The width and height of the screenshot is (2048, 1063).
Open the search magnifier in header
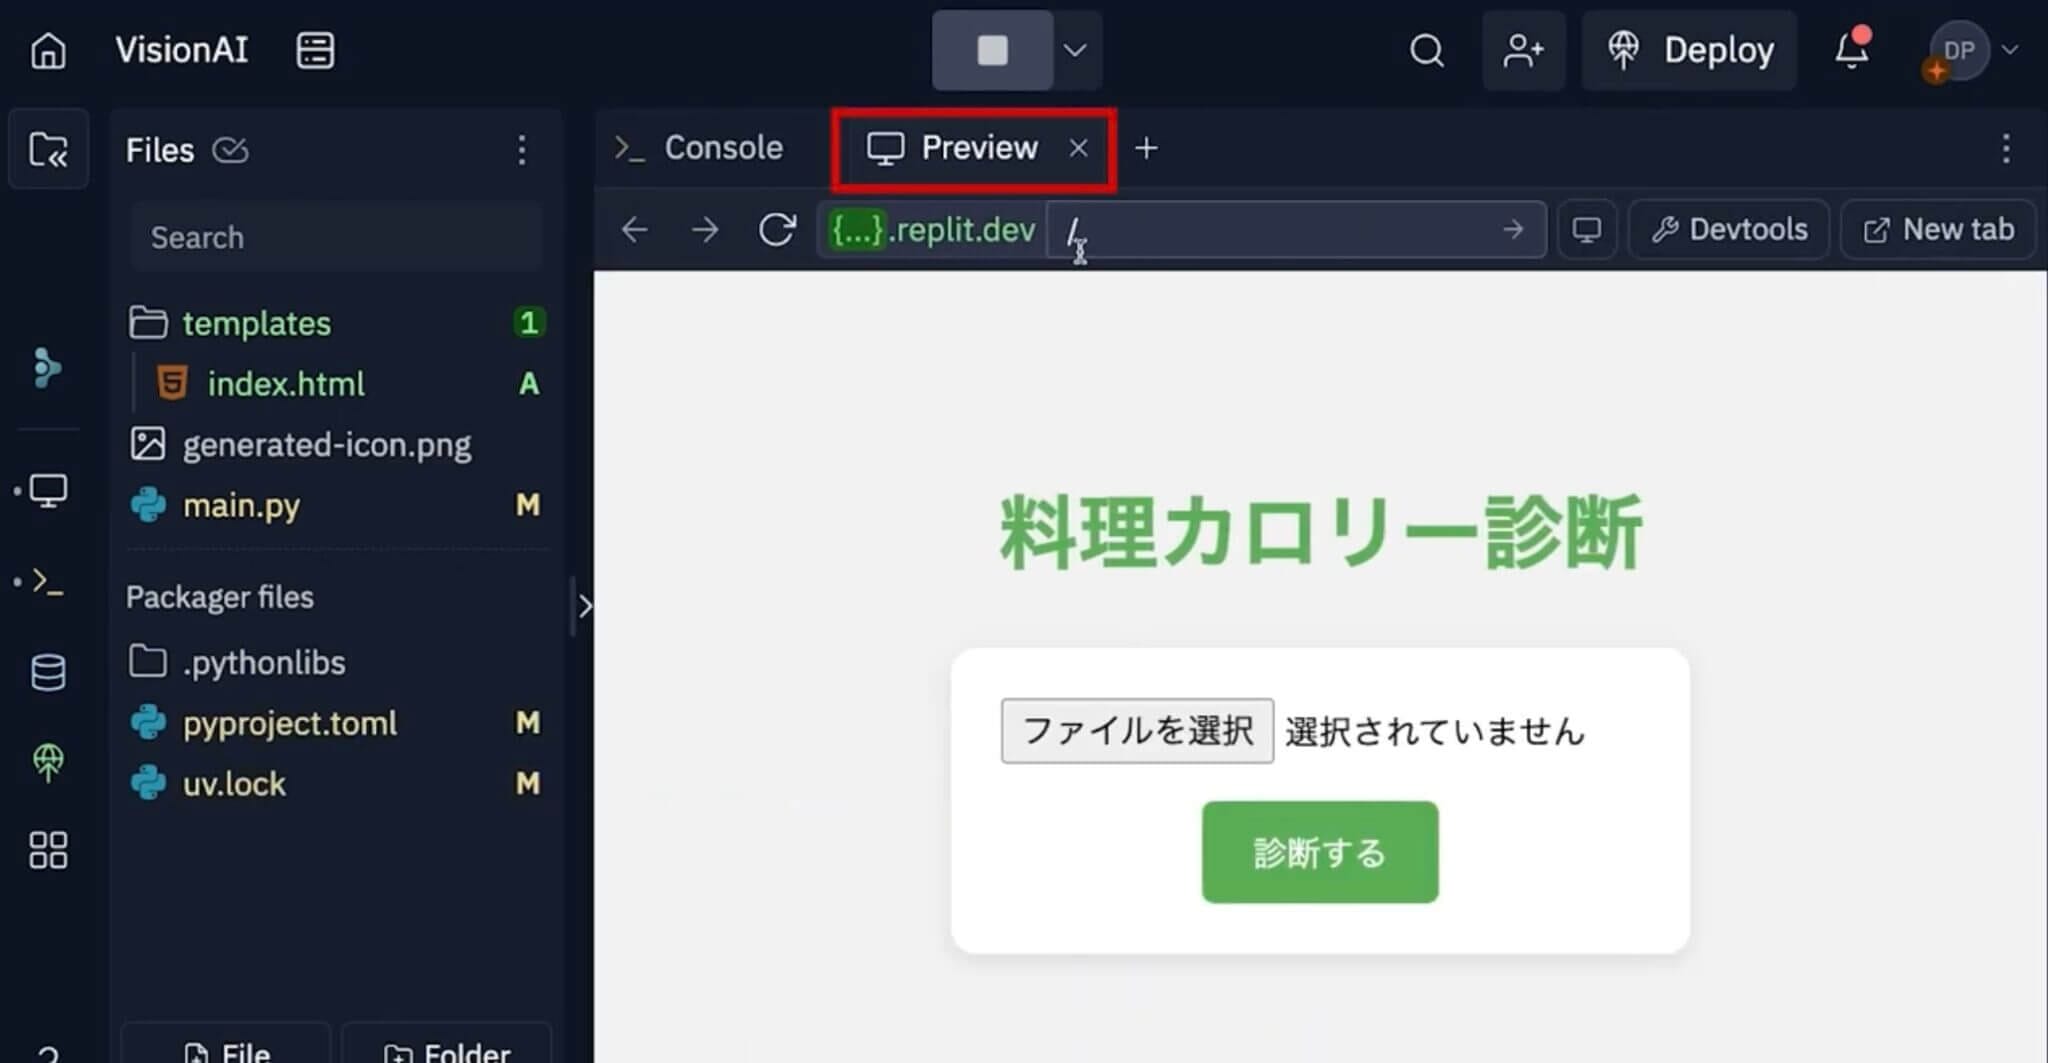(x=1426, y=50)
